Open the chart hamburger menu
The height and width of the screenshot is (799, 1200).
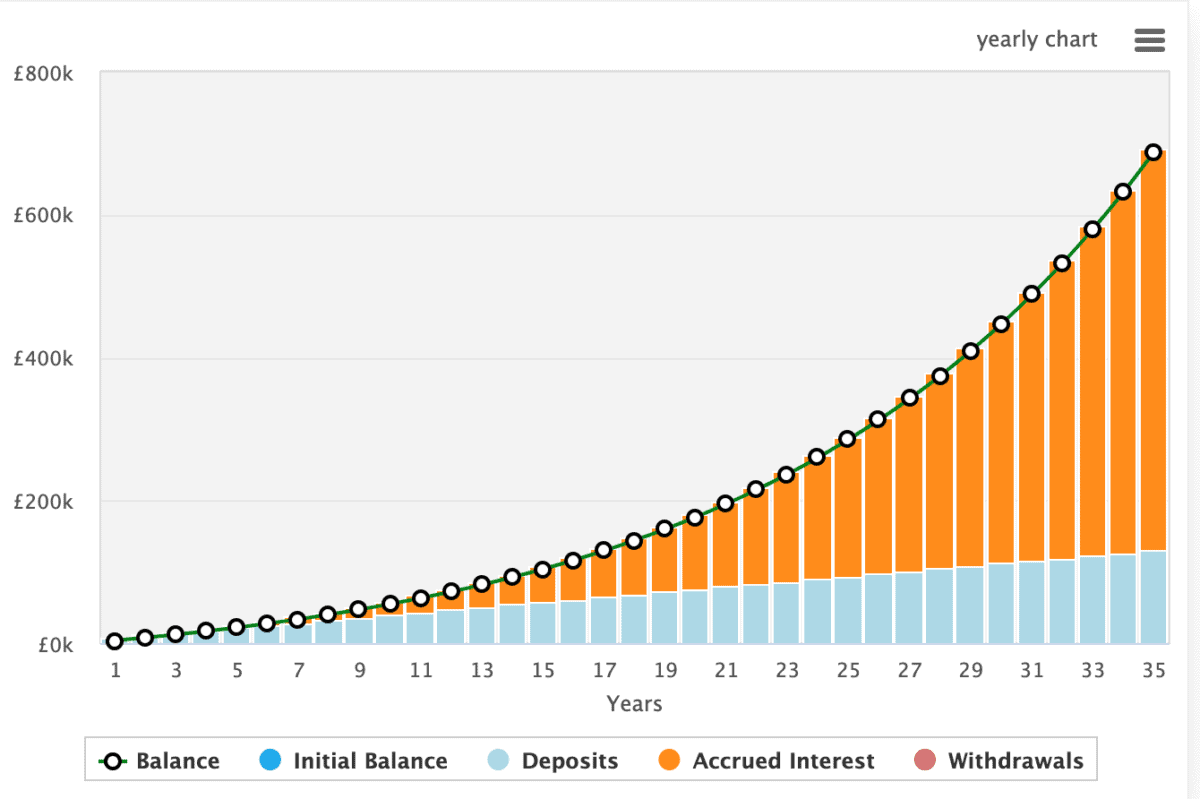coord(1150,40)
